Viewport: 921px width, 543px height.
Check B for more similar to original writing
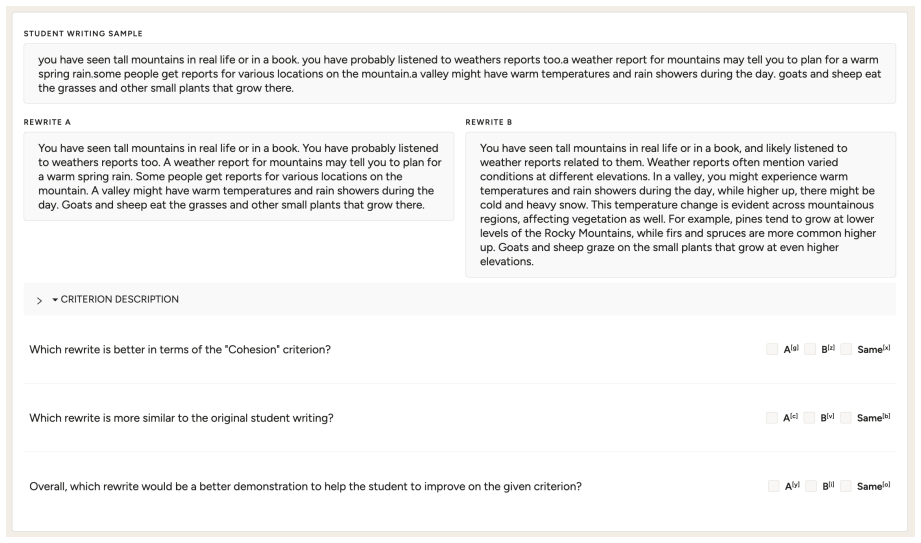click(809, 418)
